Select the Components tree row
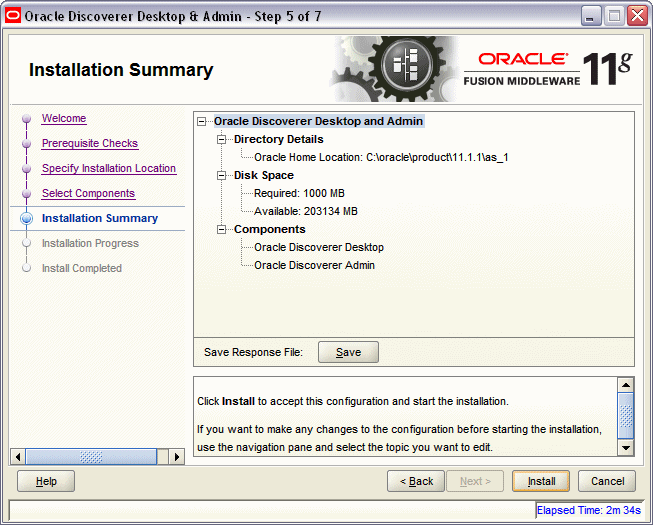 pos(269,229)
